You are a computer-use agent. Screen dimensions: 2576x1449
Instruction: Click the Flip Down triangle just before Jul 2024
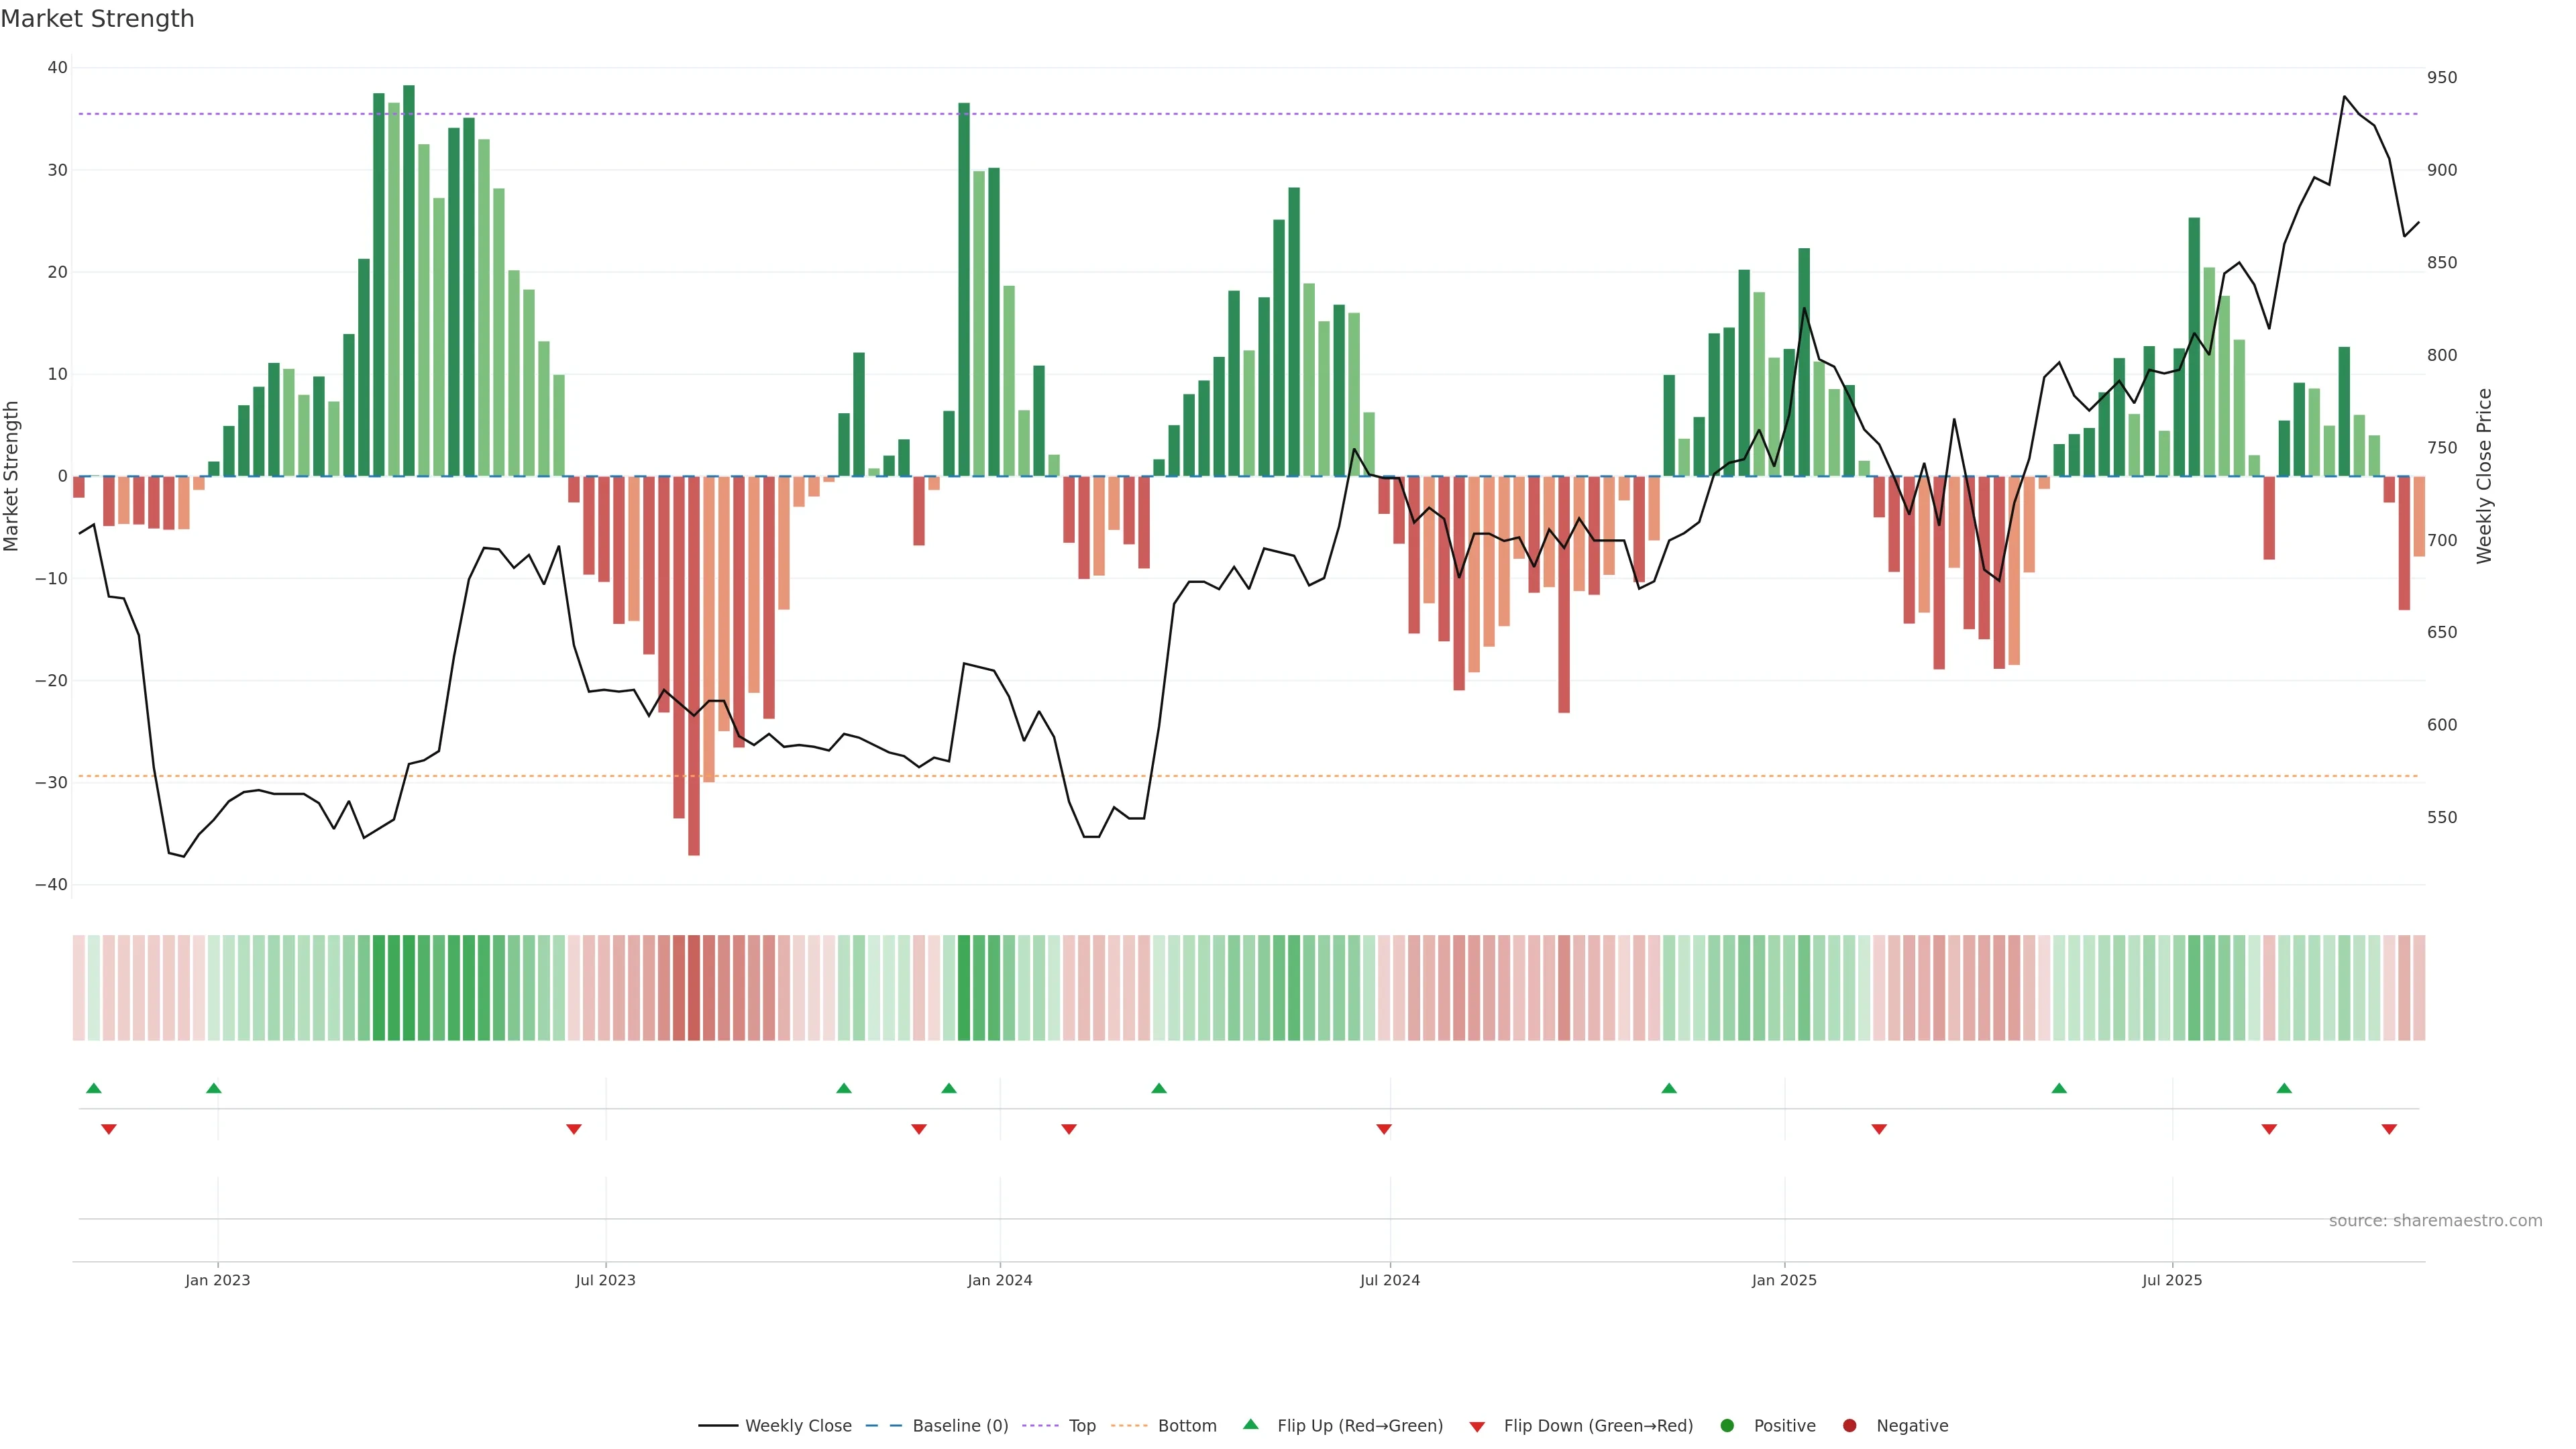click(1384, 1129)
